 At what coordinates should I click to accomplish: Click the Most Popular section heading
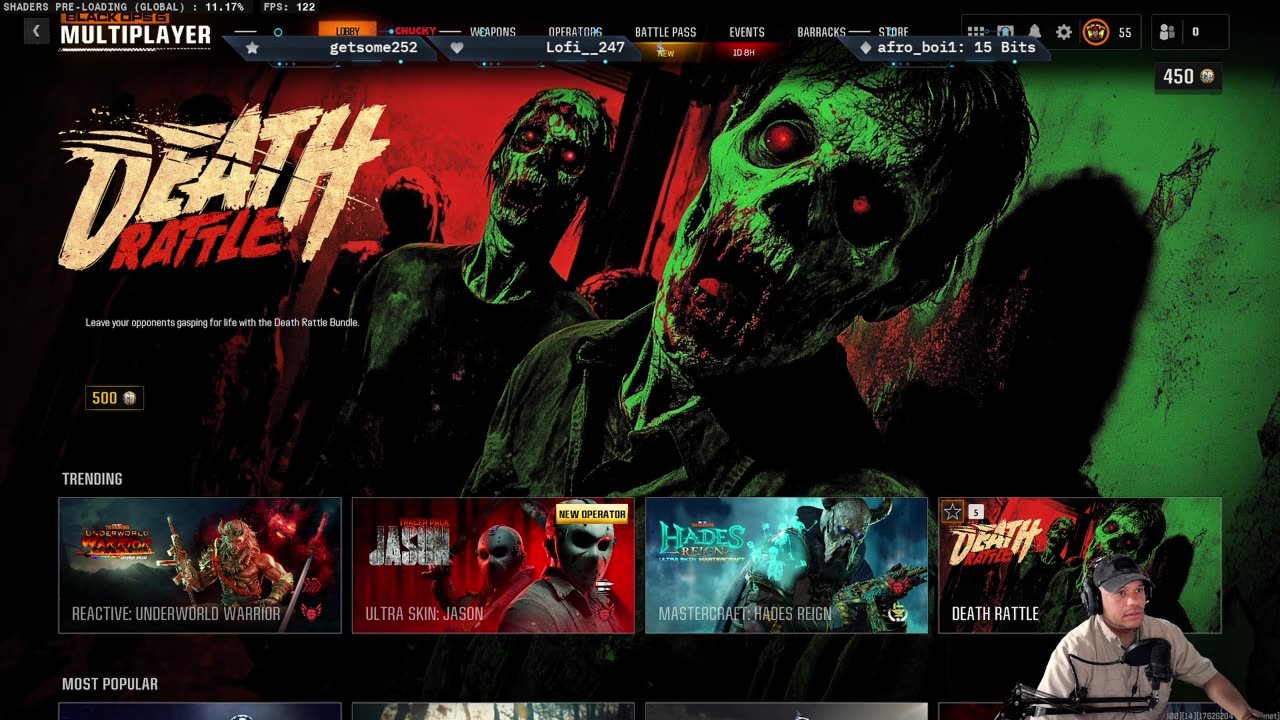110,684
